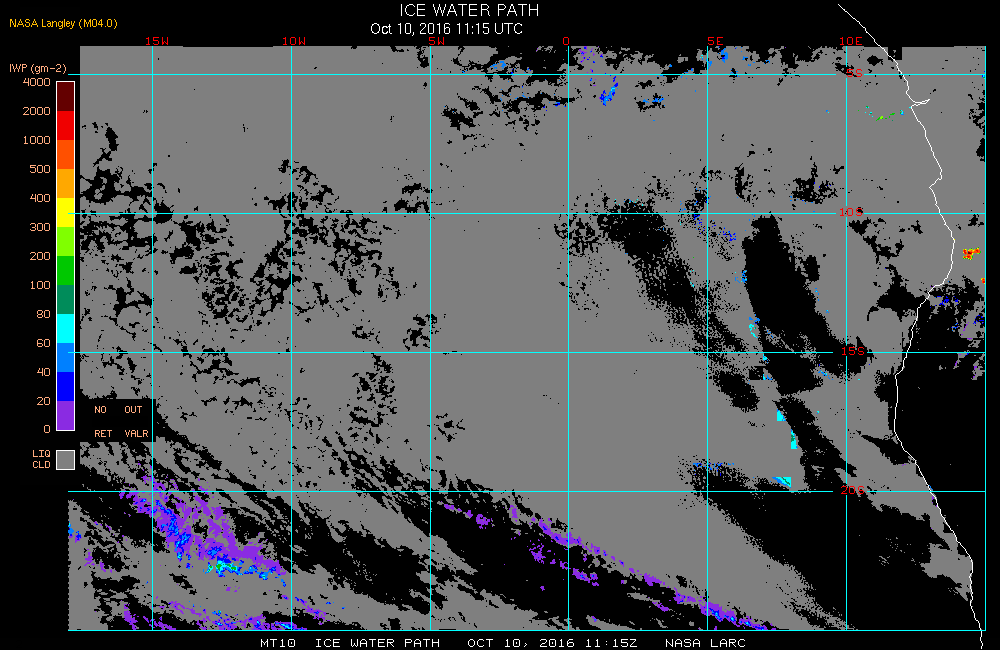Select the 5W longitude label
This screenshot has width=1000, height=650.
(437, 41)
